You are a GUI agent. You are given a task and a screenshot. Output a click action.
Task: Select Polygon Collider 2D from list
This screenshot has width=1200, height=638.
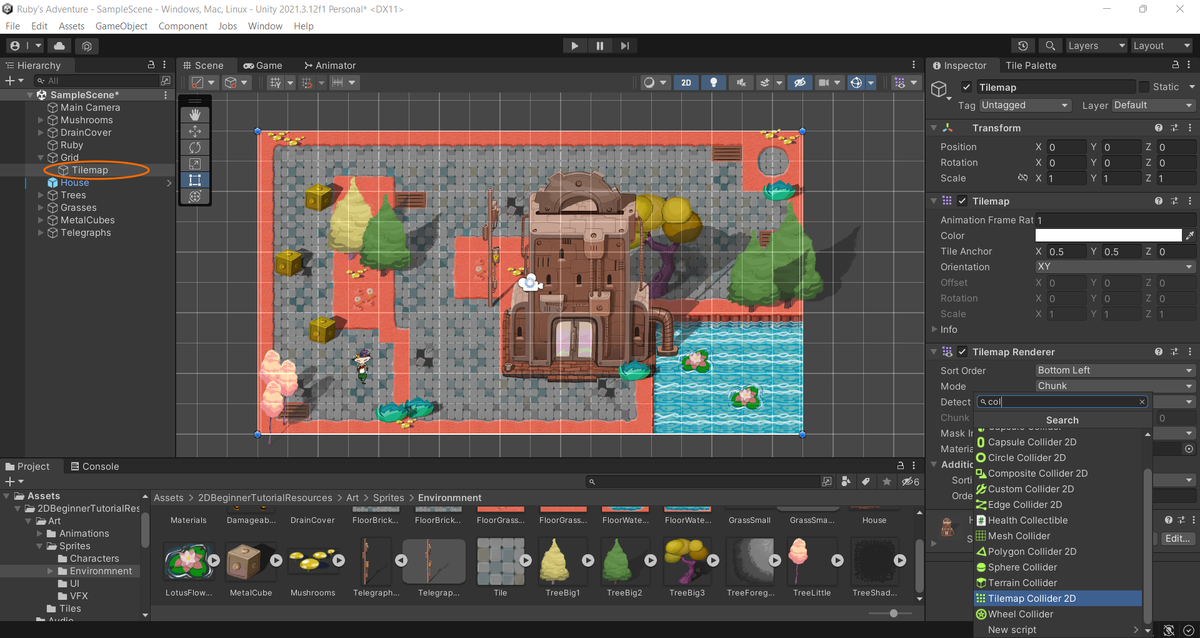tap(1058, 551)
